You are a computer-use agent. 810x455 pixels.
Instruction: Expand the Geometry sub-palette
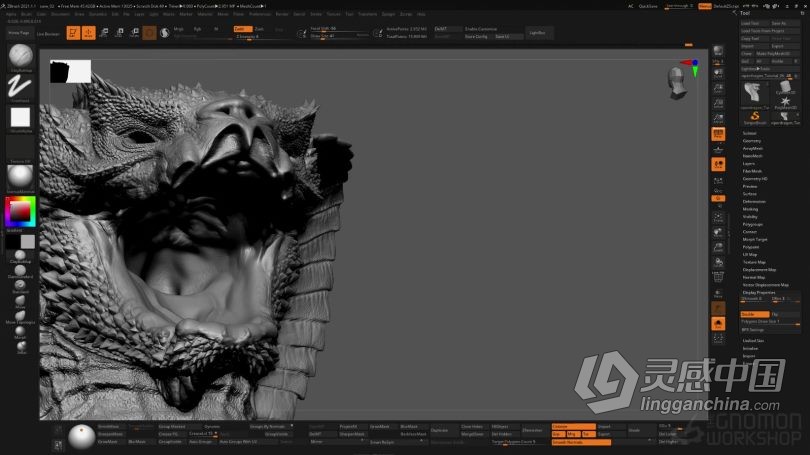coord(752,141)
